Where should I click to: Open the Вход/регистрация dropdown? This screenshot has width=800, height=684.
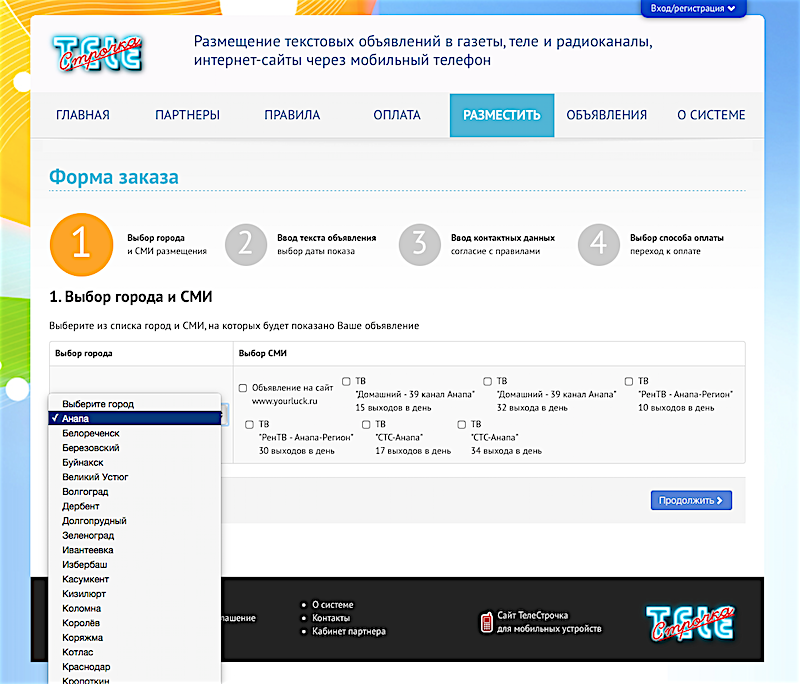pos(693,8)
